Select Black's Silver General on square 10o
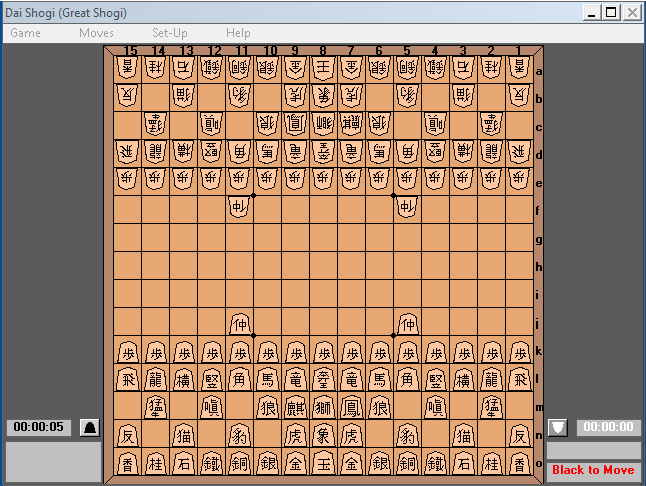The width and height of the screenshot is (646, 486). [267, 464]
